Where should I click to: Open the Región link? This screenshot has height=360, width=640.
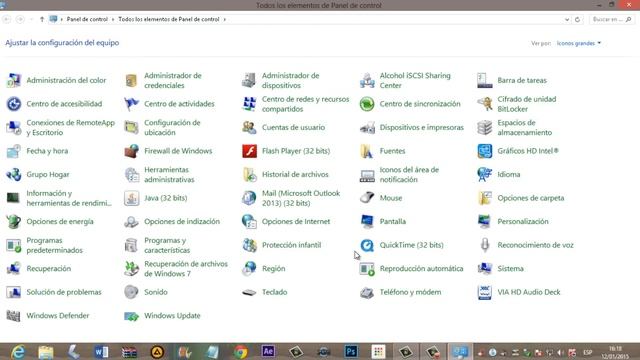tap(273, 269)
